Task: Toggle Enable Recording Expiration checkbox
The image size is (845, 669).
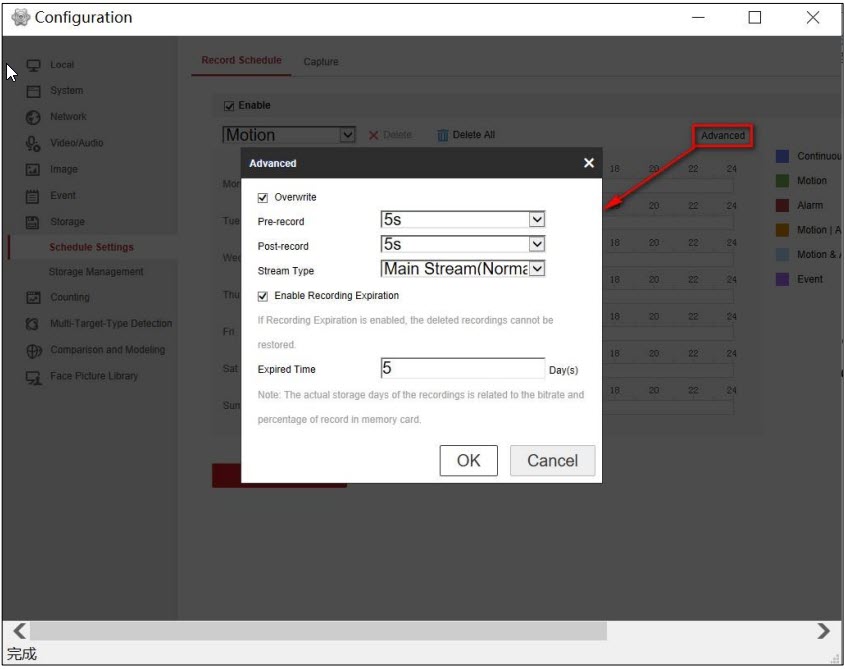Action: tap(263, 296)
